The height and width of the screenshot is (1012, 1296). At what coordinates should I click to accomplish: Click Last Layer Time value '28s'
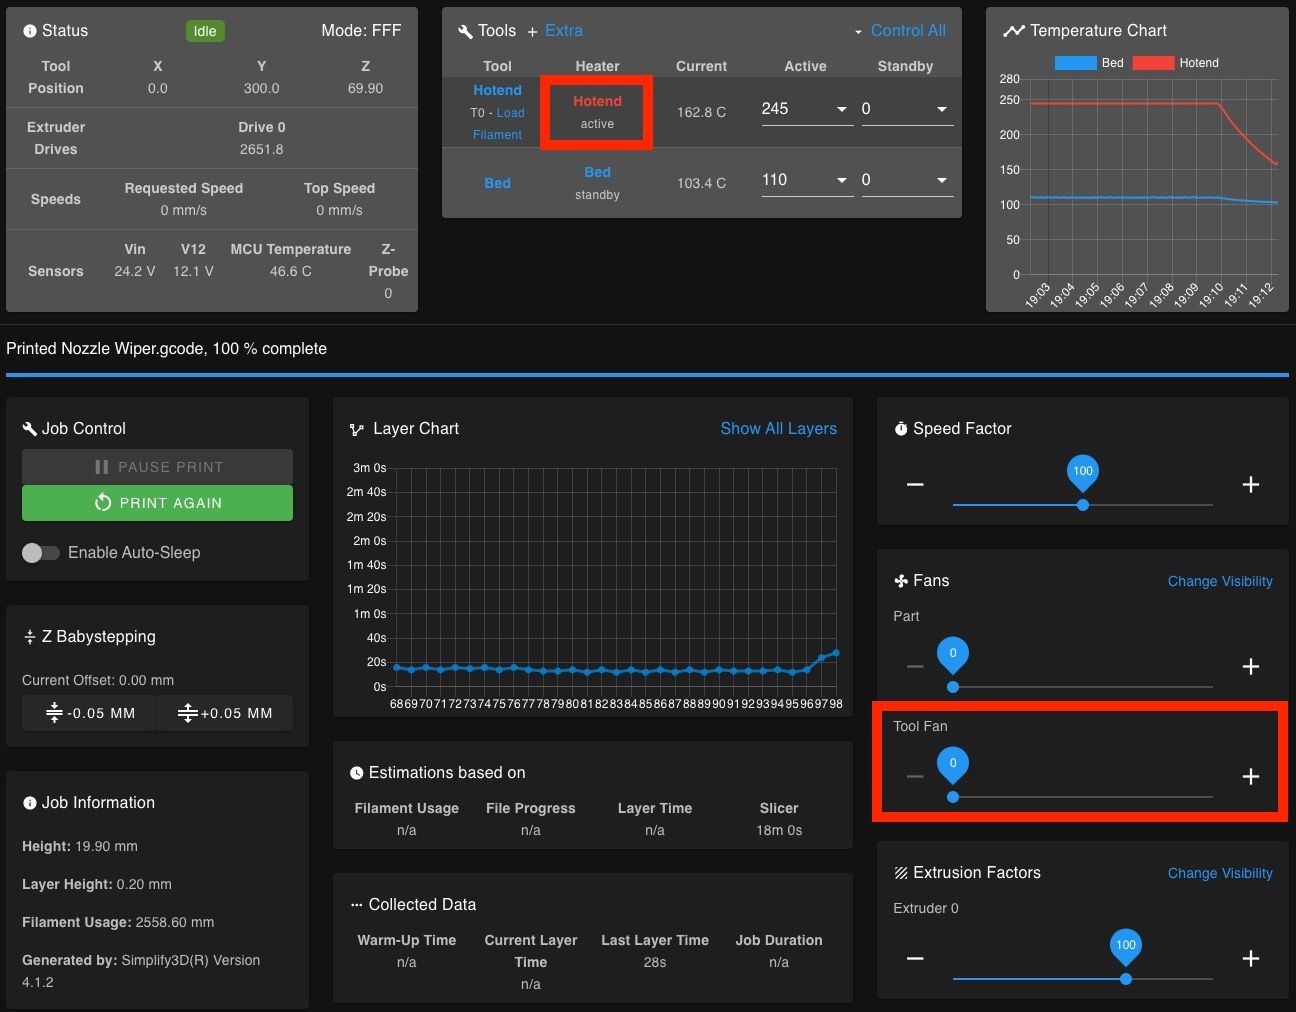pyautogui.click(x=655, y=962)
